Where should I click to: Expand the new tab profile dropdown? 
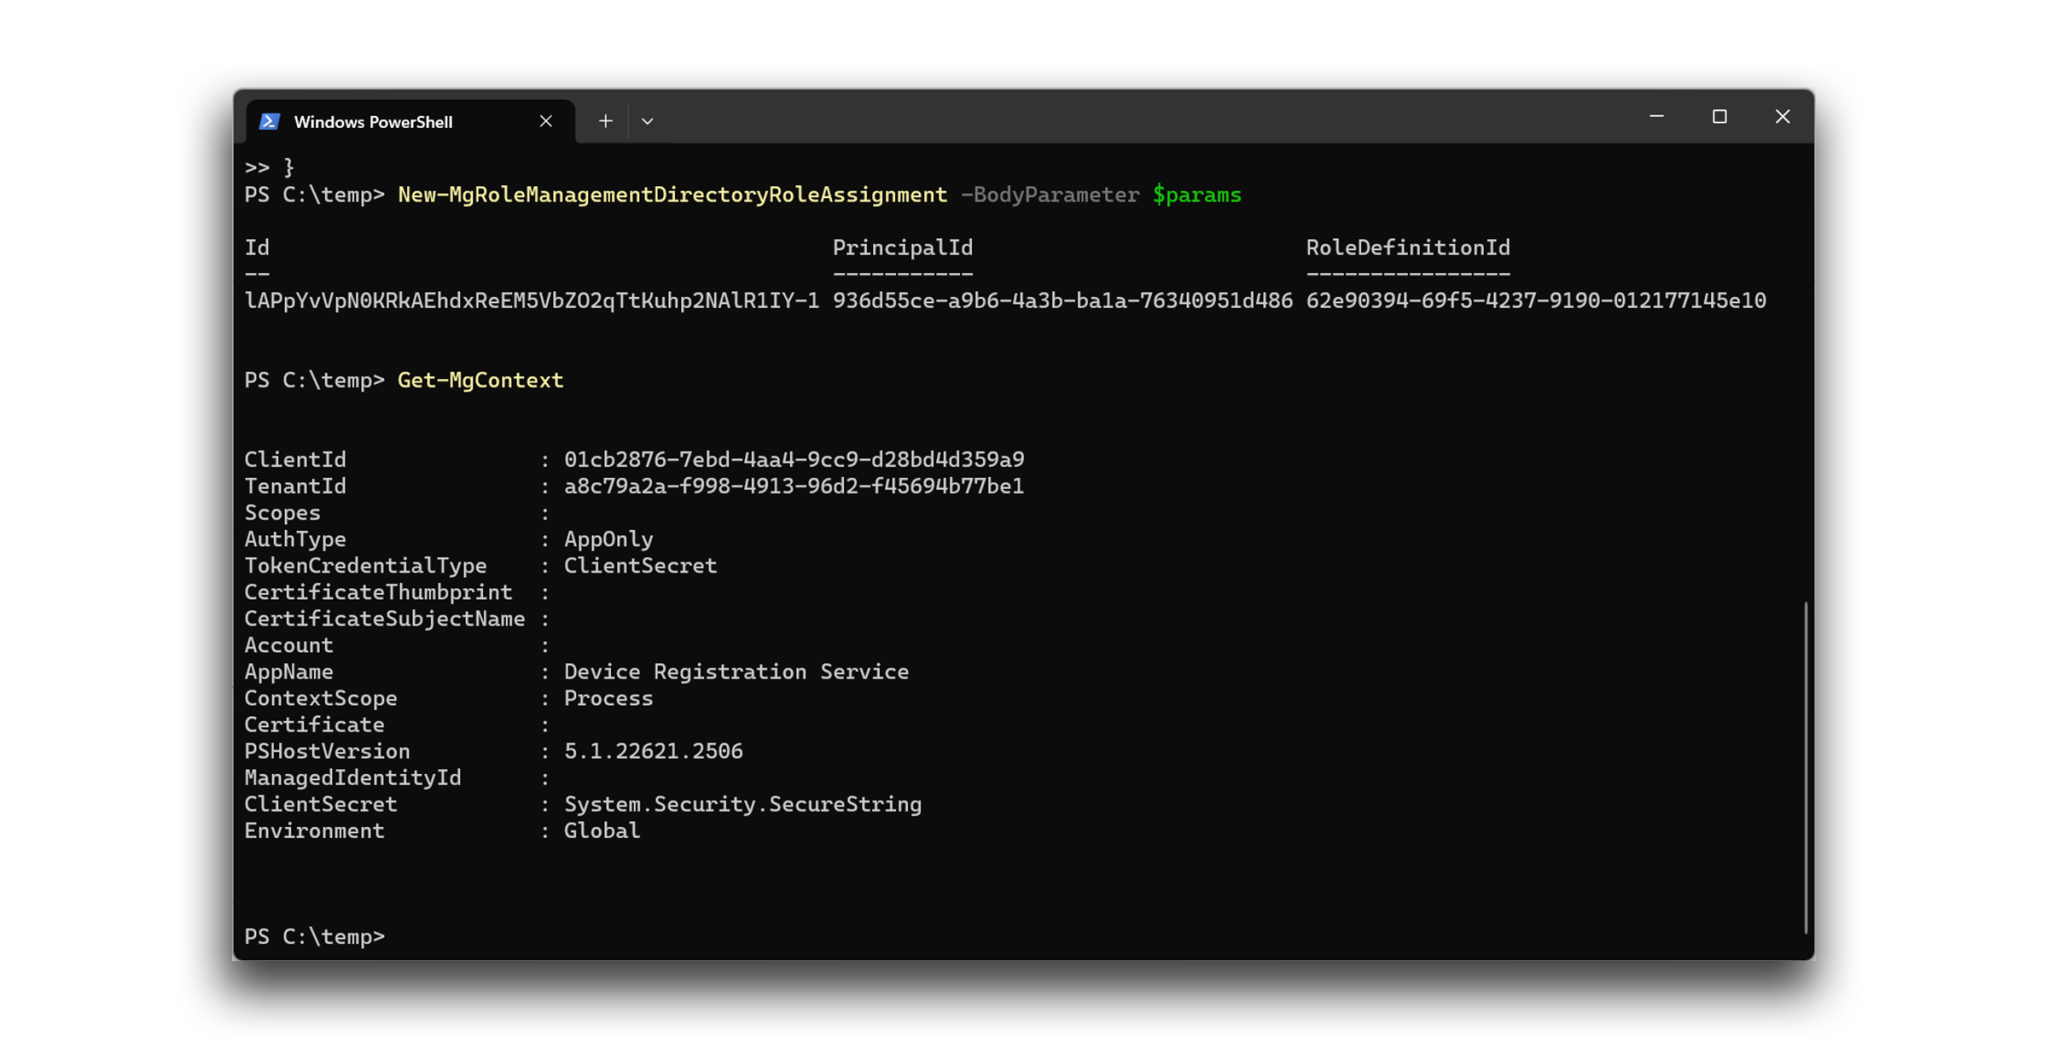[648, 121]
